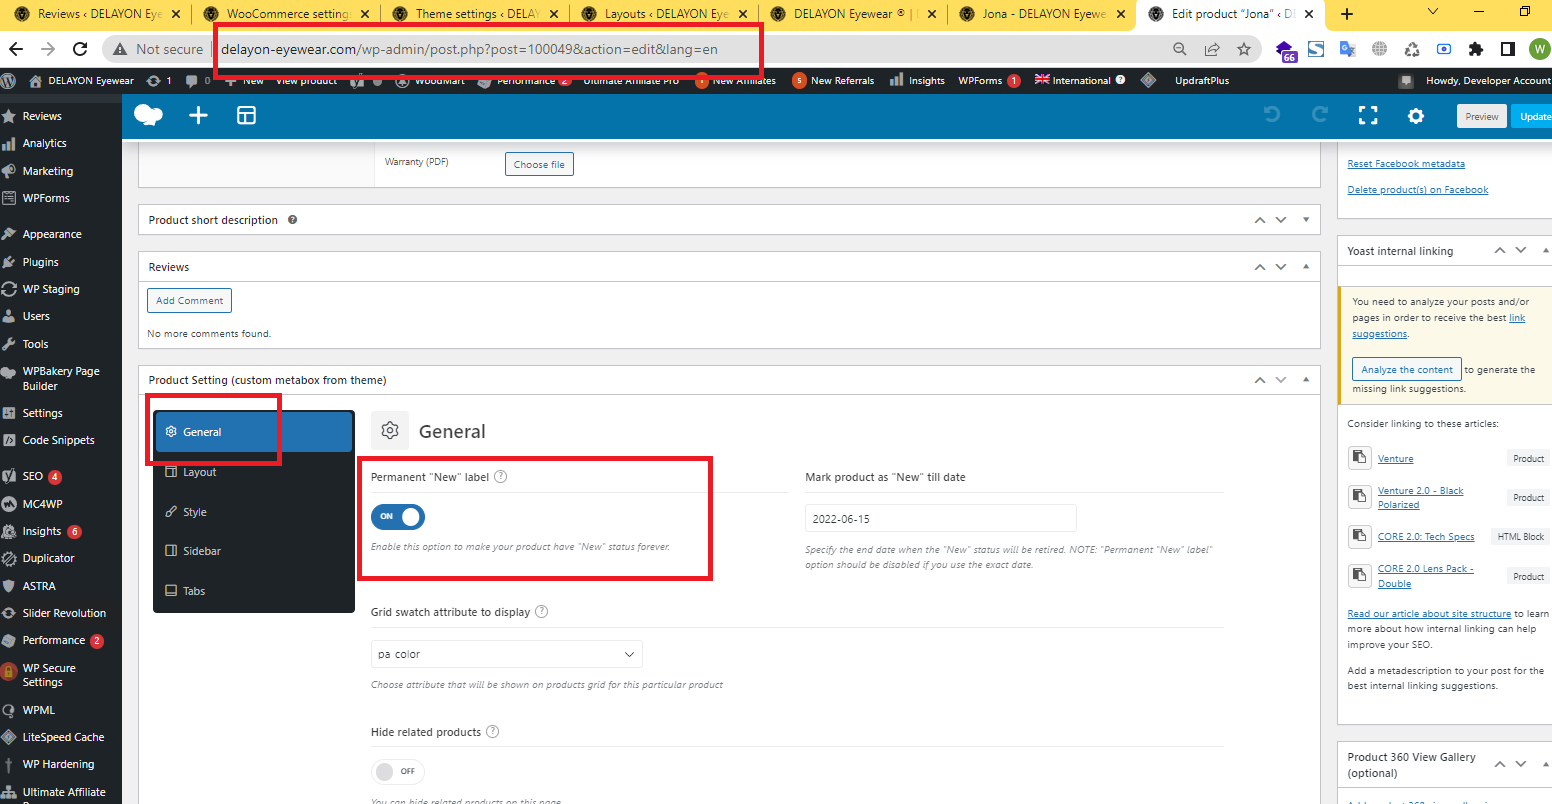This screenshot has height=804, width=1552.
Task: Click Mark as New till date field
Action: click(x=941, y=518)
